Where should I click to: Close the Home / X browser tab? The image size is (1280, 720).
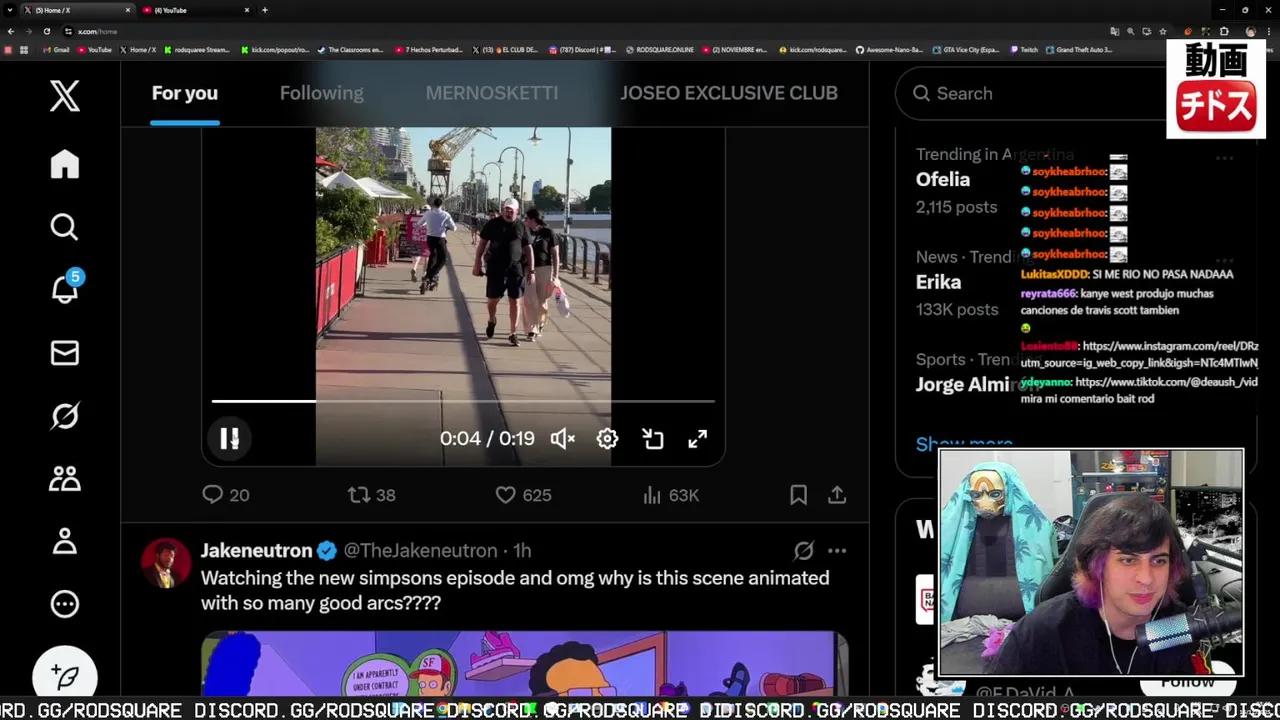tap(128, 10)
